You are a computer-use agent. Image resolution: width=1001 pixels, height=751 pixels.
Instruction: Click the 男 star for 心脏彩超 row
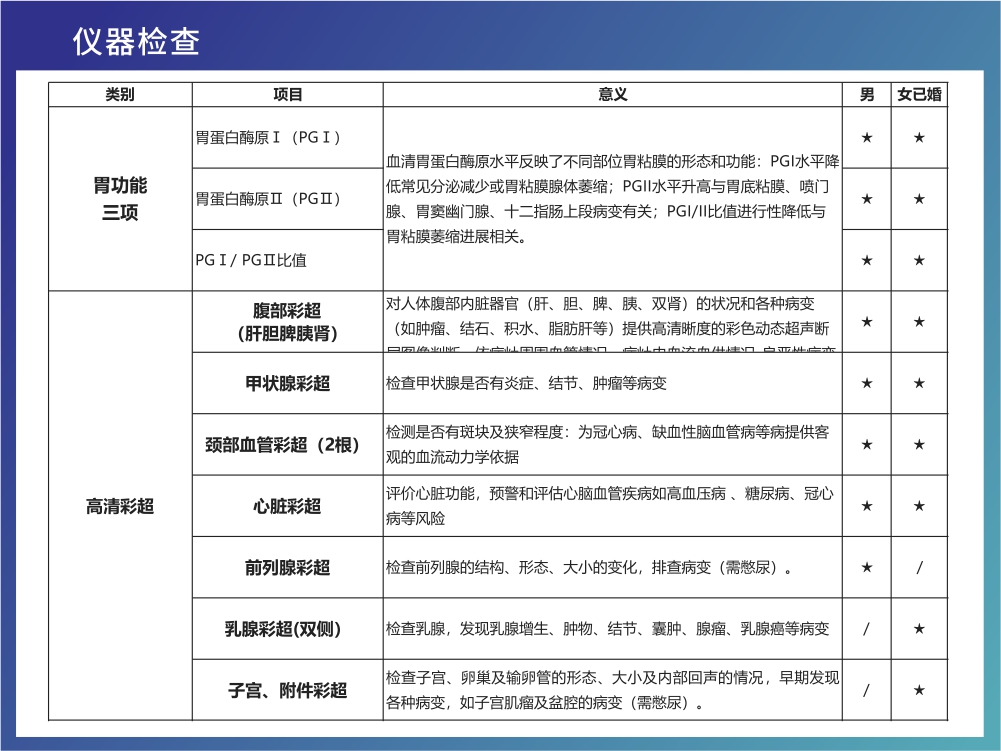pyautogui.click(x=866, y=506)
